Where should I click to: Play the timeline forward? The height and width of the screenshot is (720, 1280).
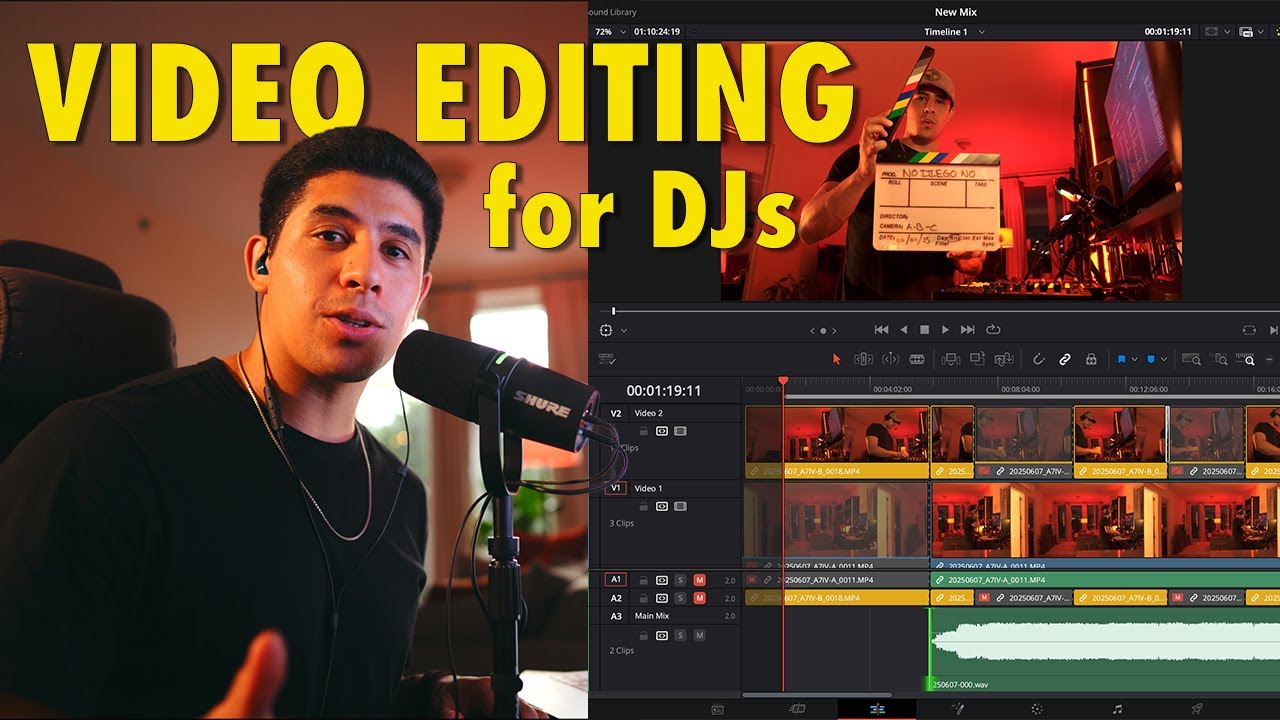(946, 330)
